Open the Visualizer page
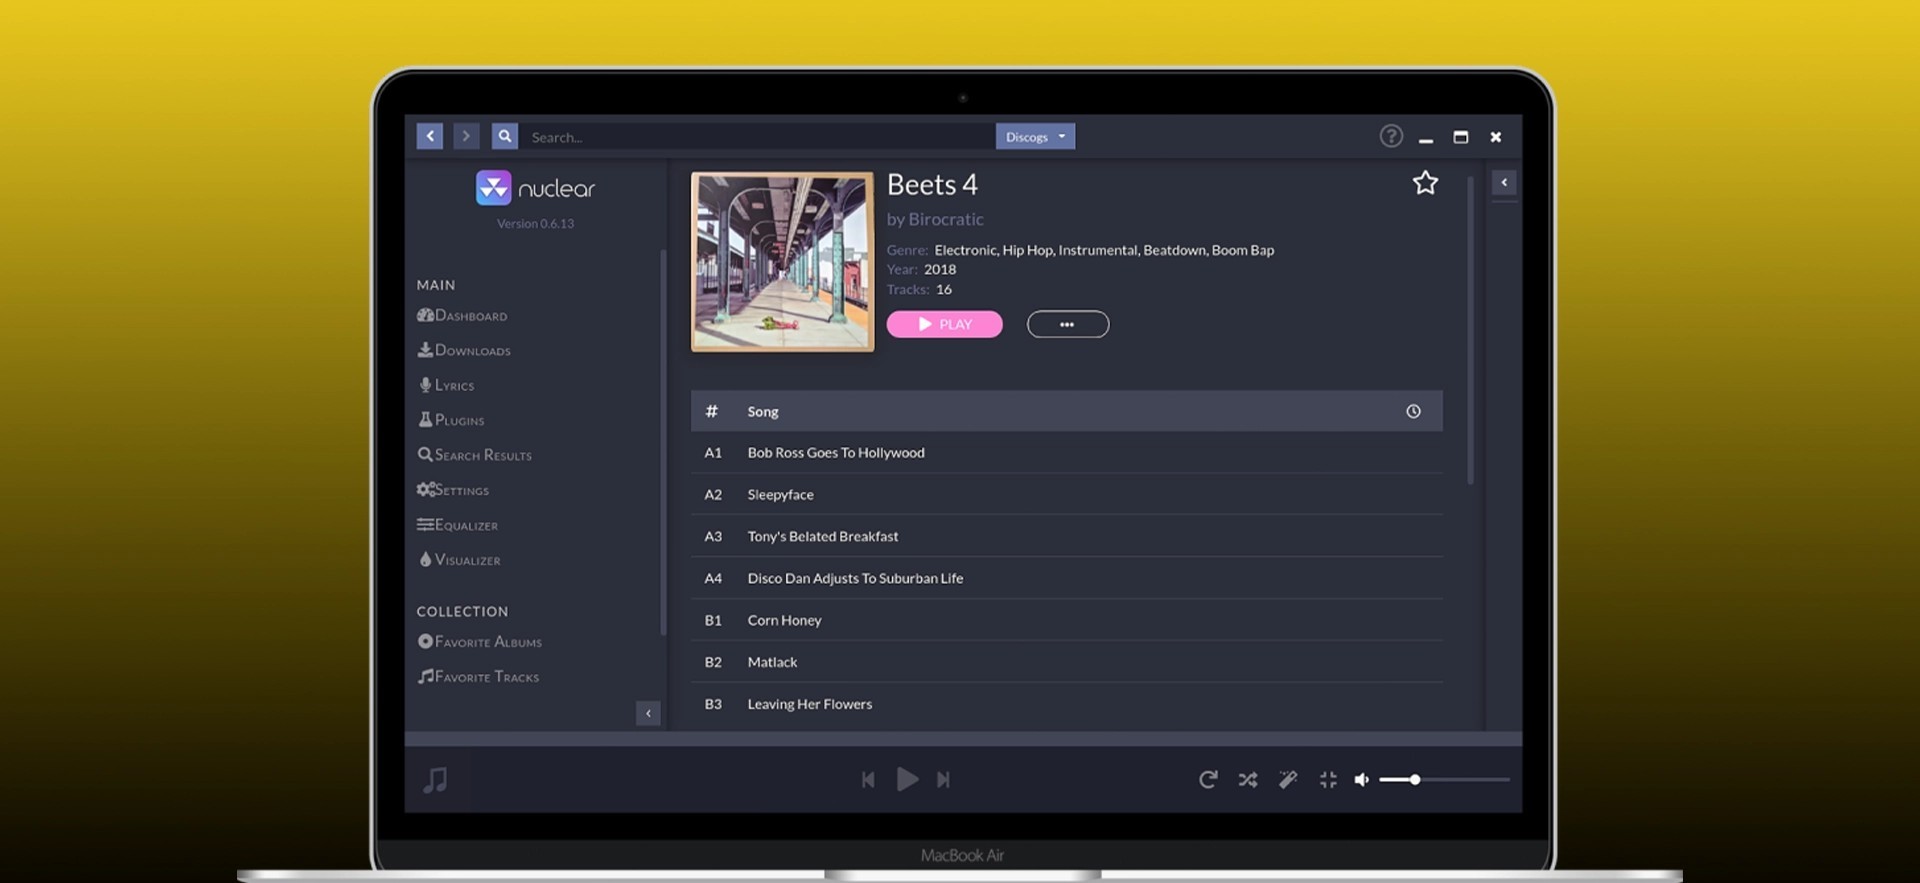The width and height of the screenshot is (1920, 883). coord(459,561)
